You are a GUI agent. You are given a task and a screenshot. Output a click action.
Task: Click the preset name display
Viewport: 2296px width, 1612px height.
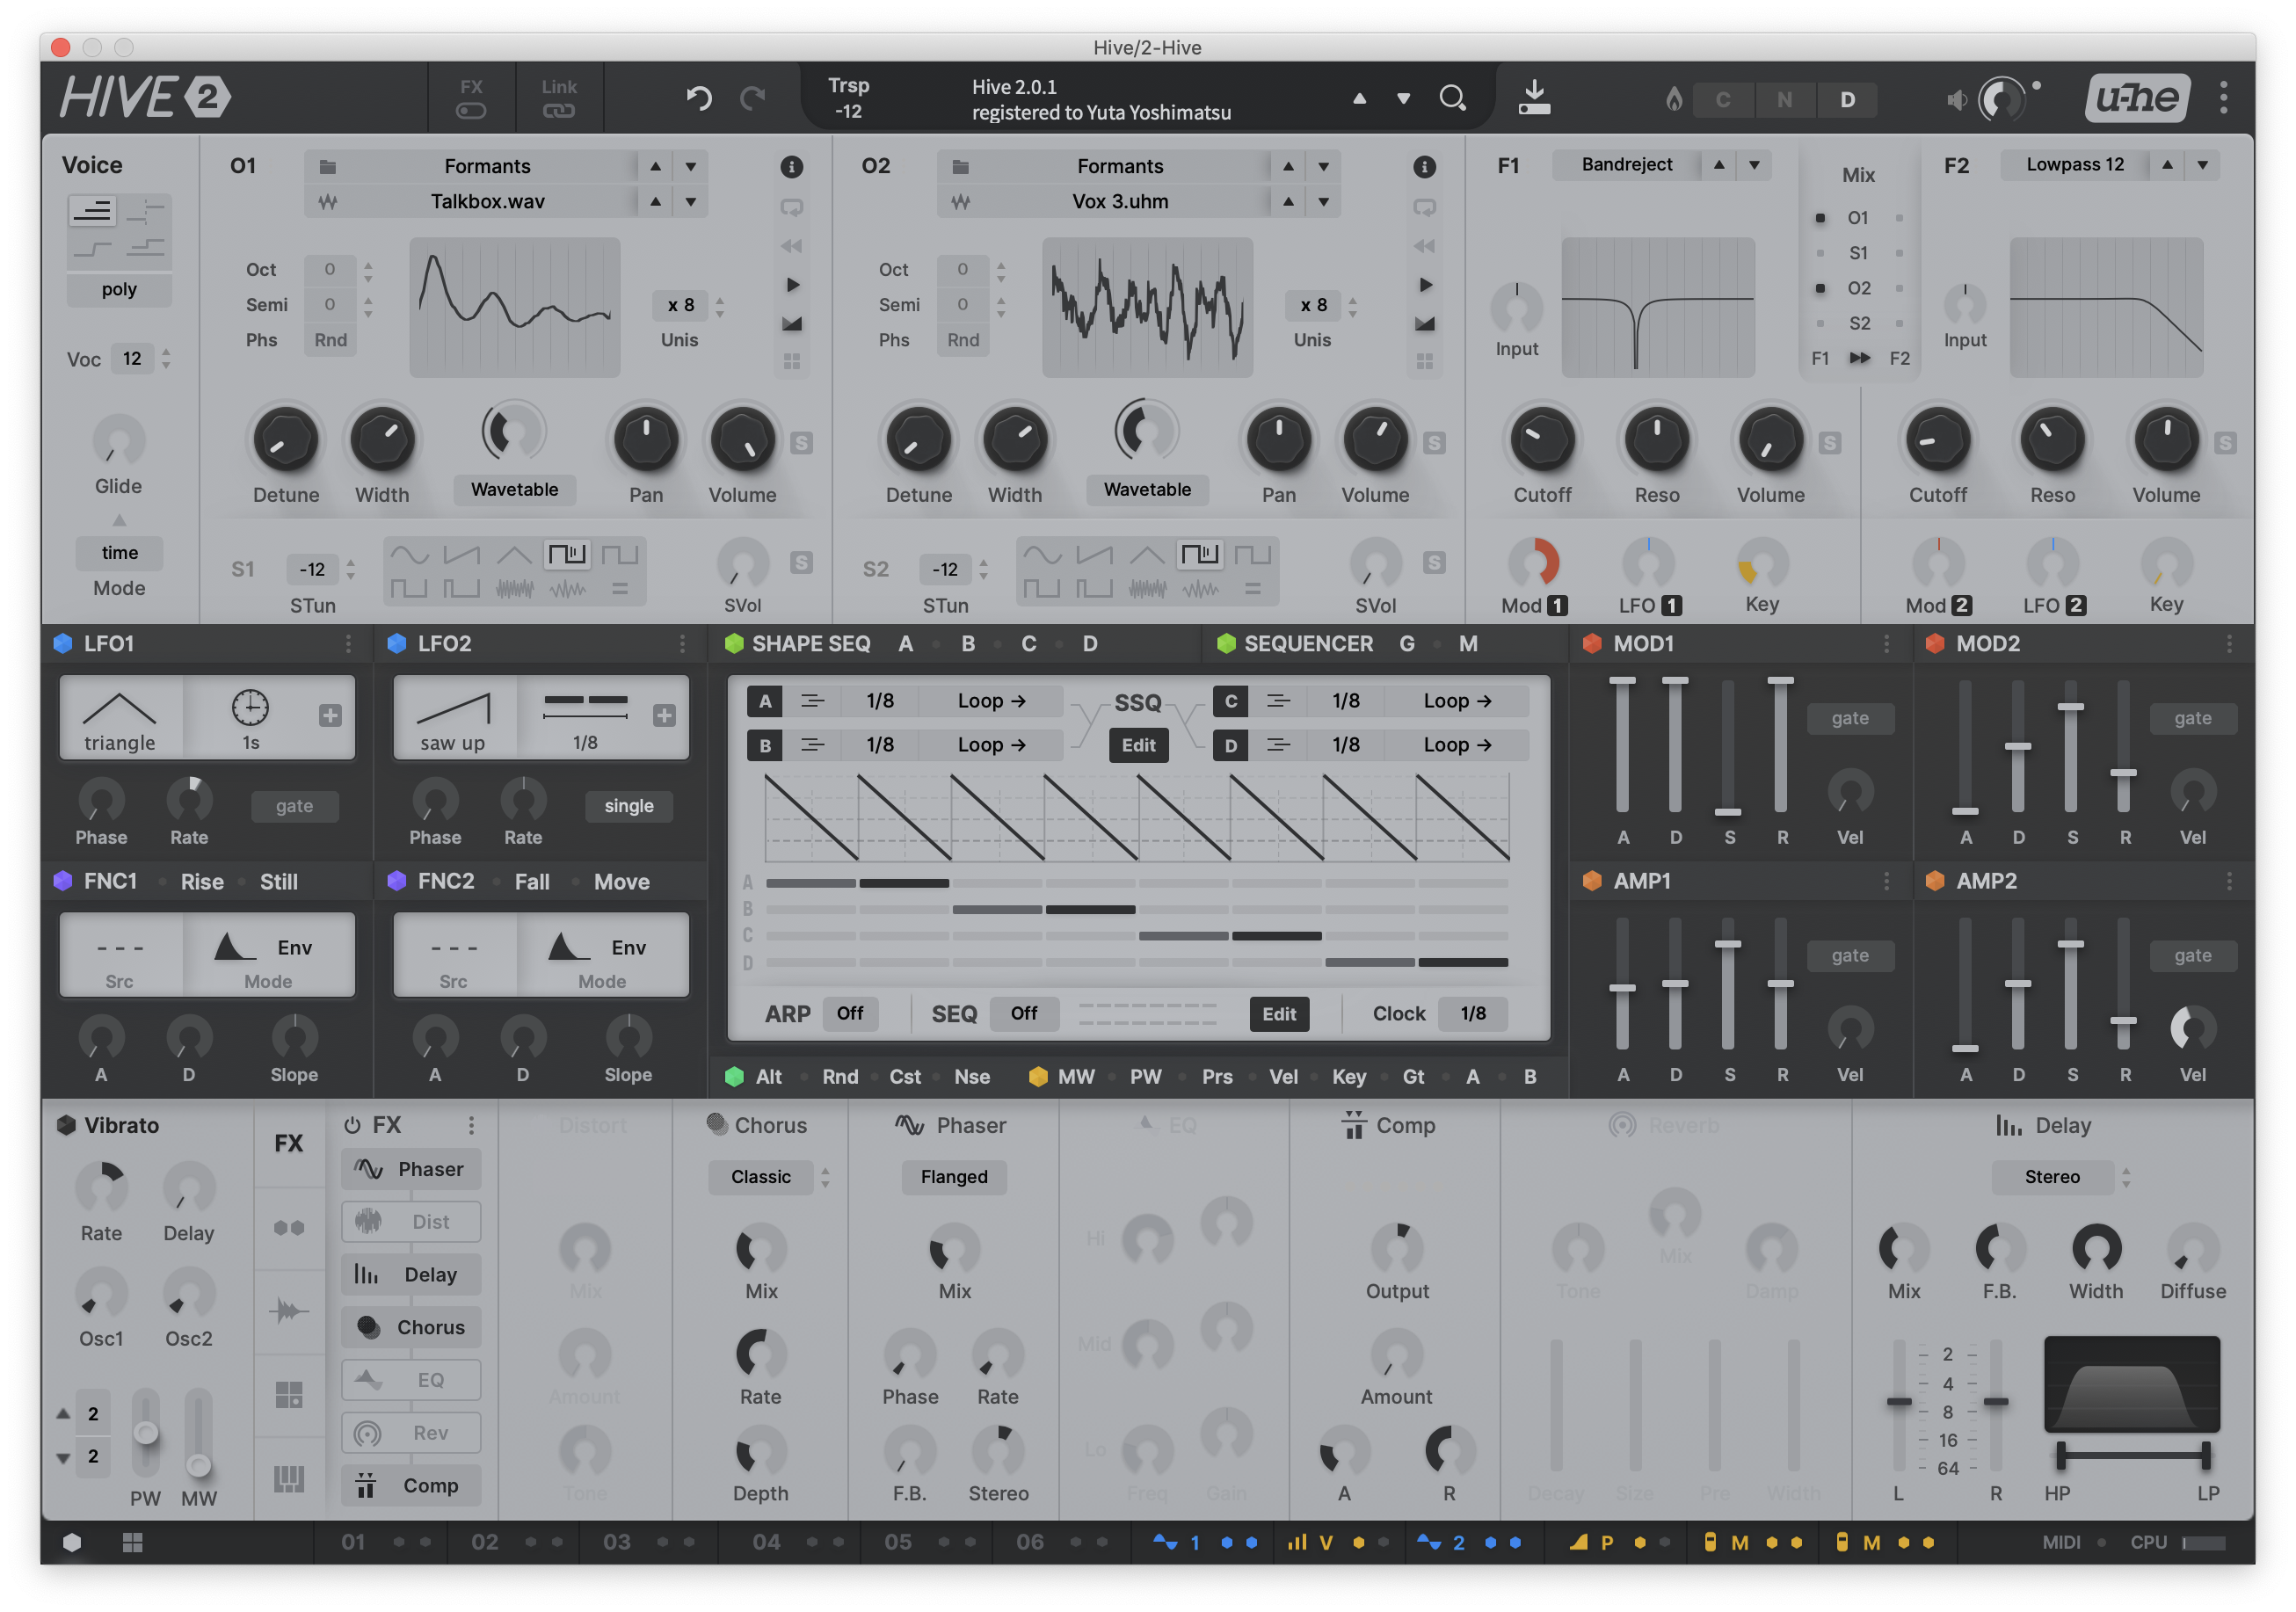[x=1101, y=99]
